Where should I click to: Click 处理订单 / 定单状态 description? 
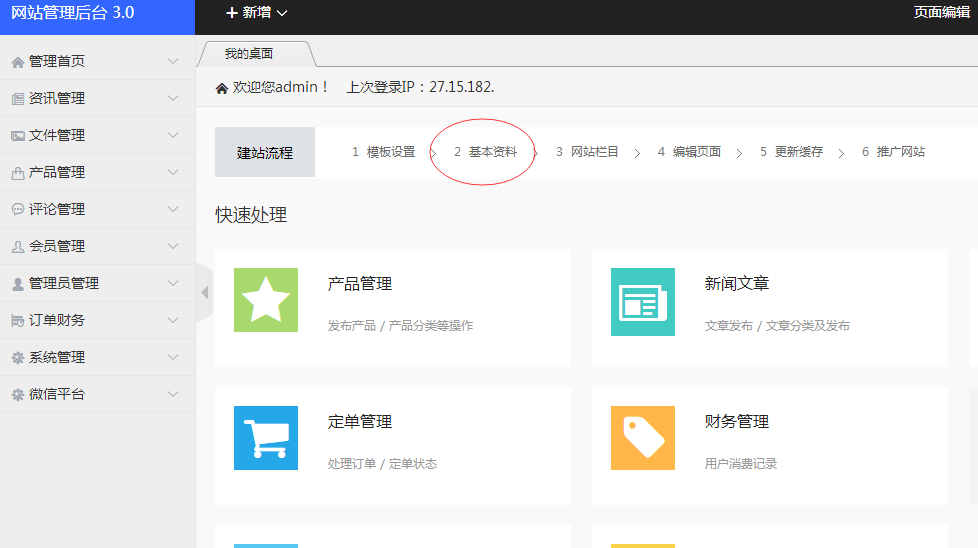pos(382,464)
